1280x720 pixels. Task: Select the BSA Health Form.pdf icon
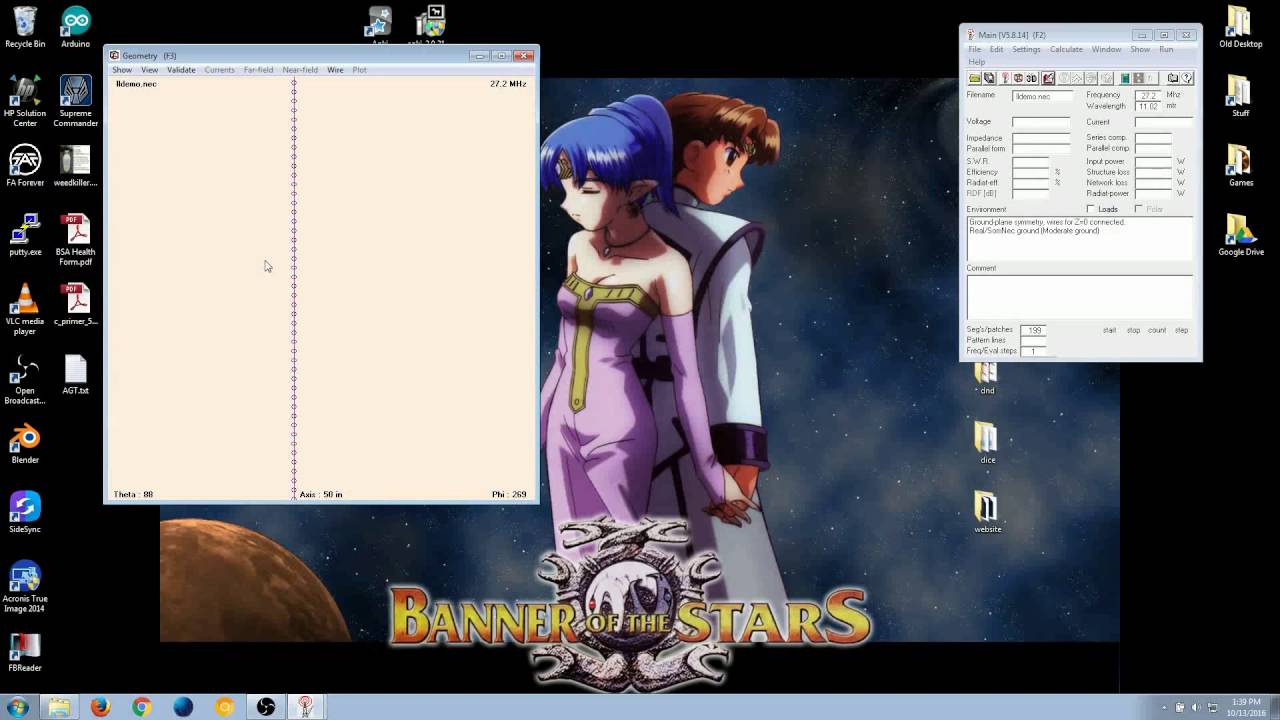coord(75,240)
